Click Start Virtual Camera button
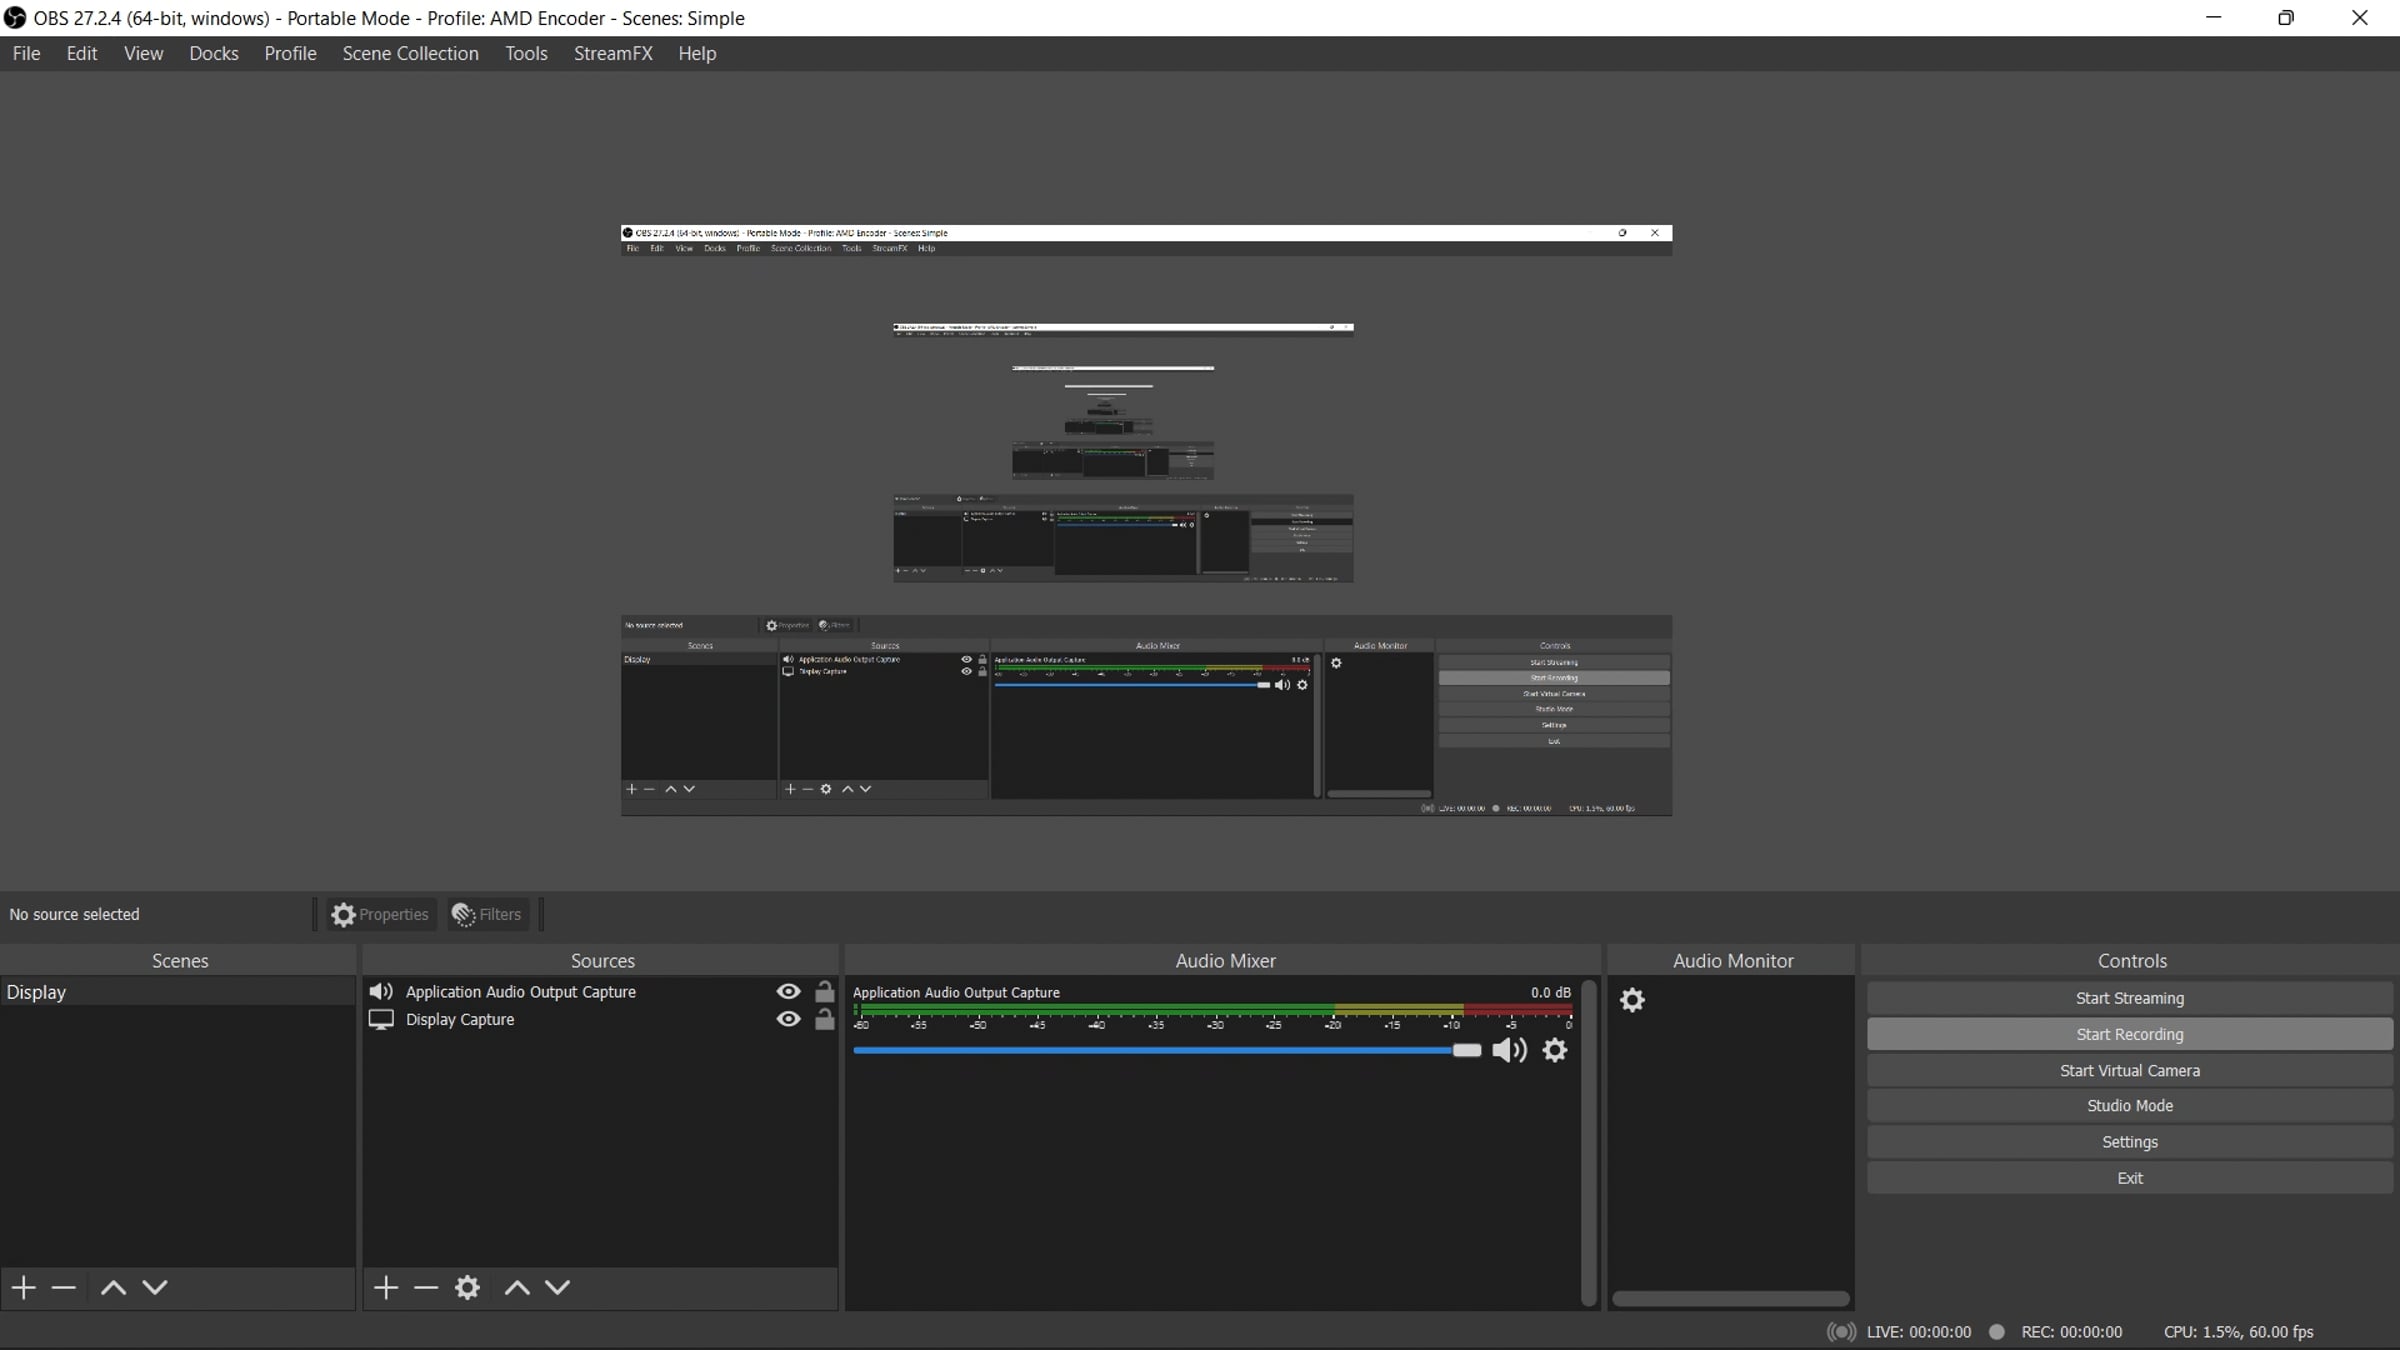This screenshot has height=1350, width=2400. pos(2130,1070)
